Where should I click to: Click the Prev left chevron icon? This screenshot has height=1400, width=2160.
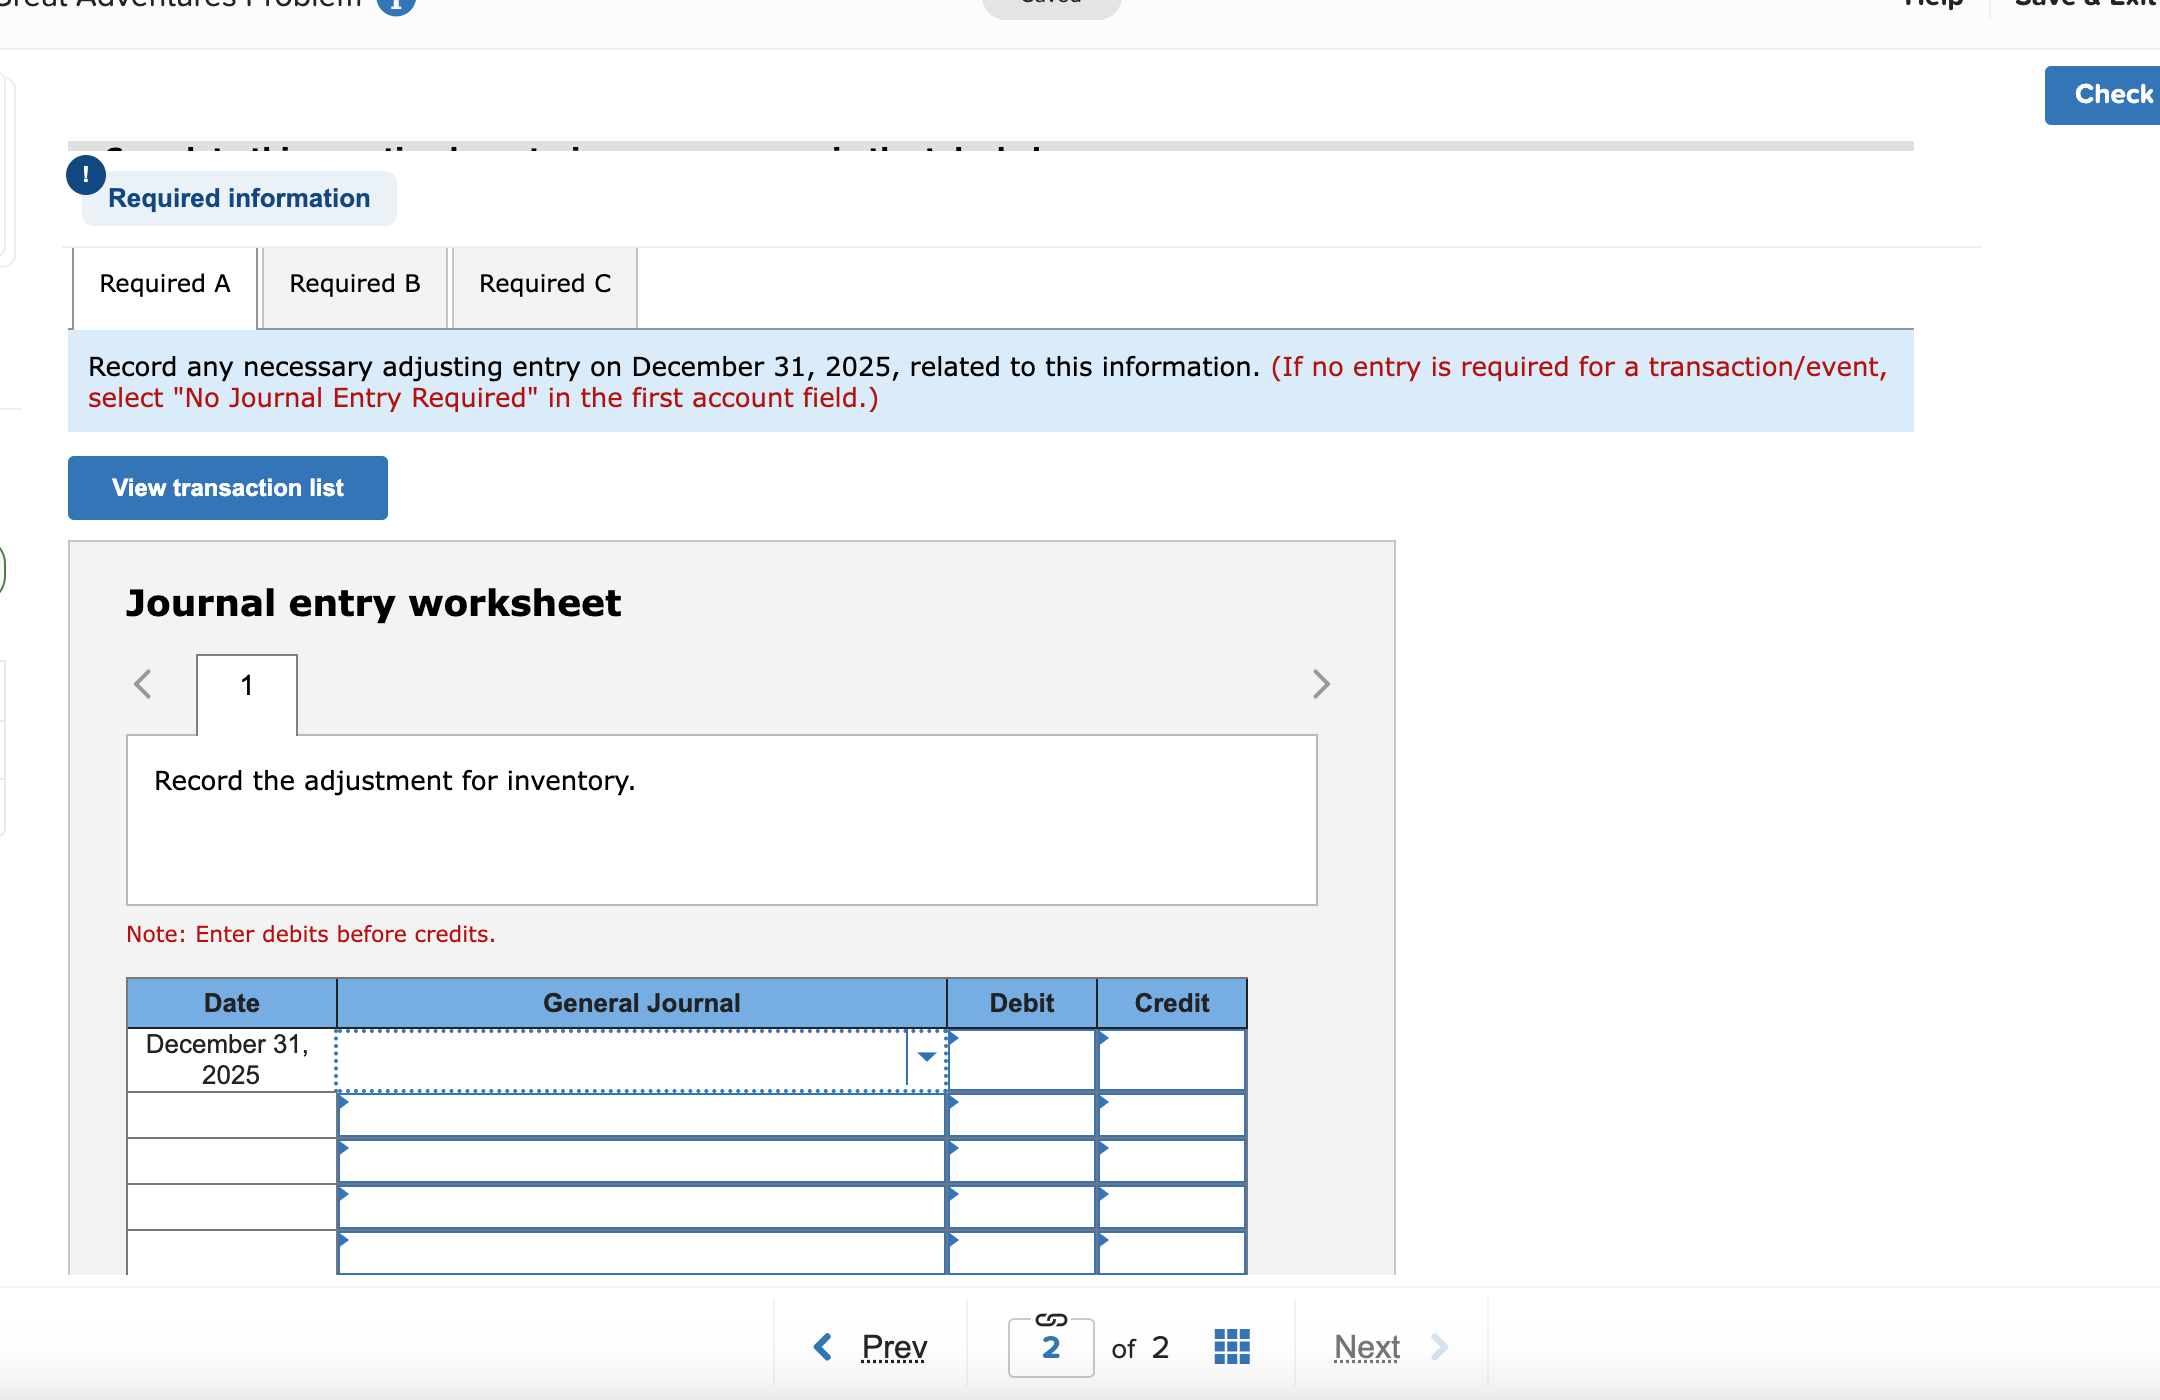(823, 1347)
